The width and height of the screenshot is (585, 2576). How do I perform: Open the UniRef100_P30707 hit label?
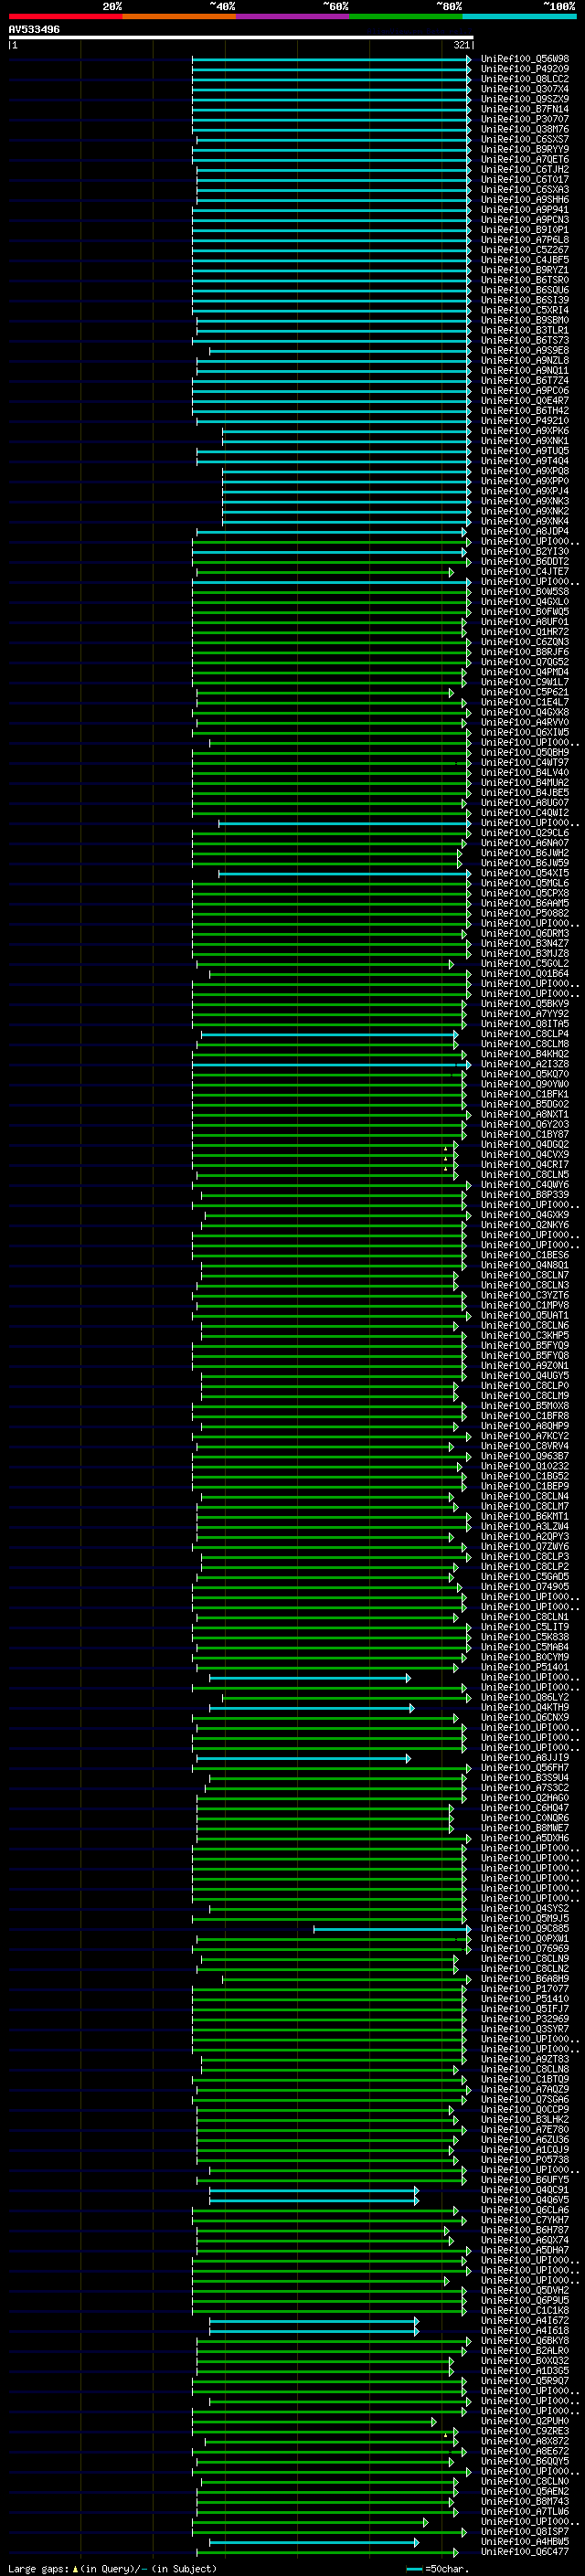coord(525,119)
